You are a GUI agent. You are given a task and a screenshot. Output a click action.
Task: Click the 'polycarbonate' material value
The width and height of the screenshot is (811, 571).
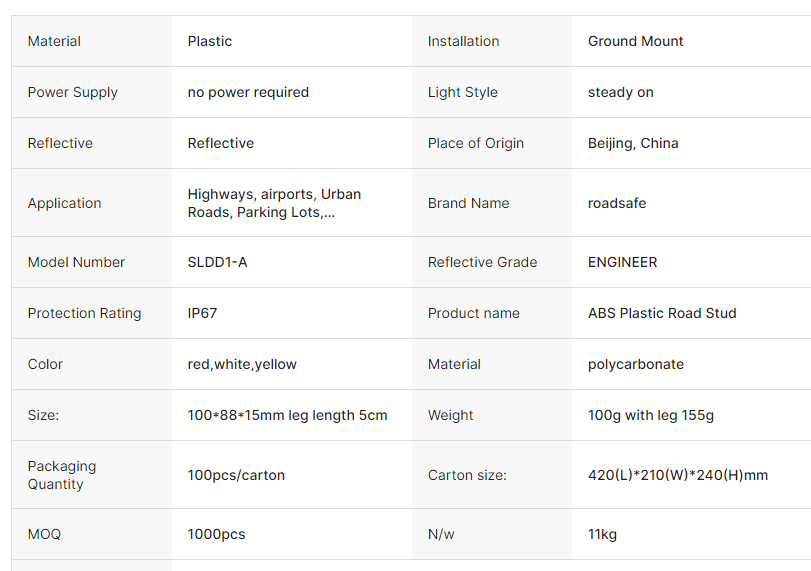click(x=636, y=364)
